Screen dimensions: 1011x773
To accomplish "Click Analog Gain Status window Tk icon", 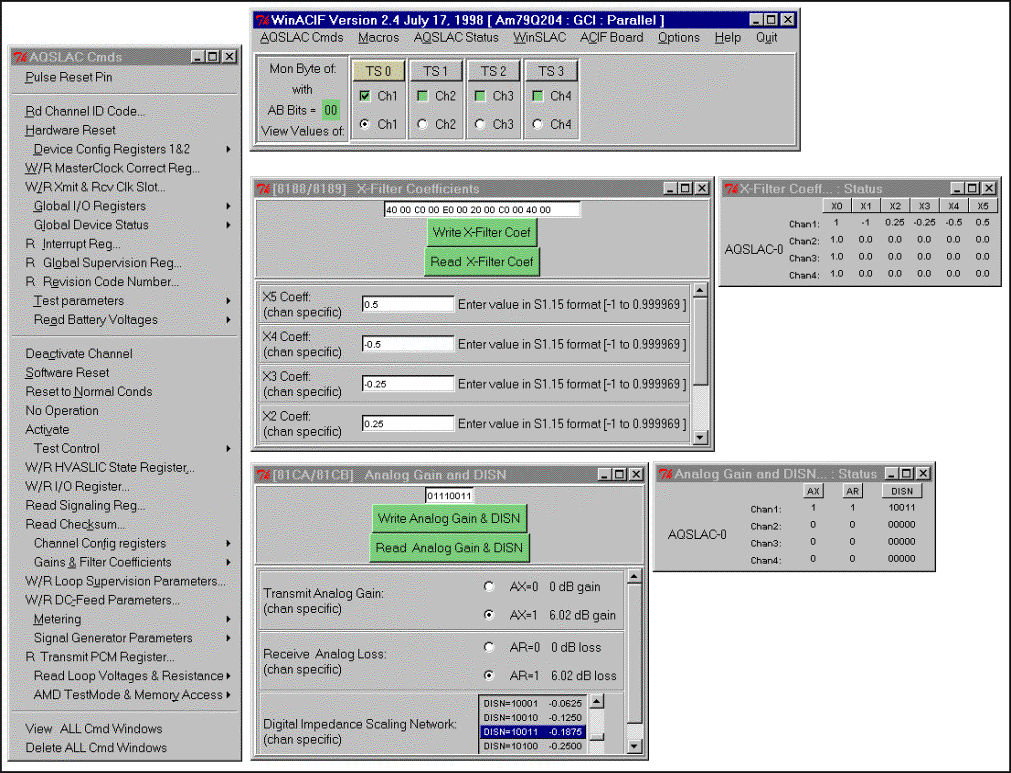I will pos(665,474).
